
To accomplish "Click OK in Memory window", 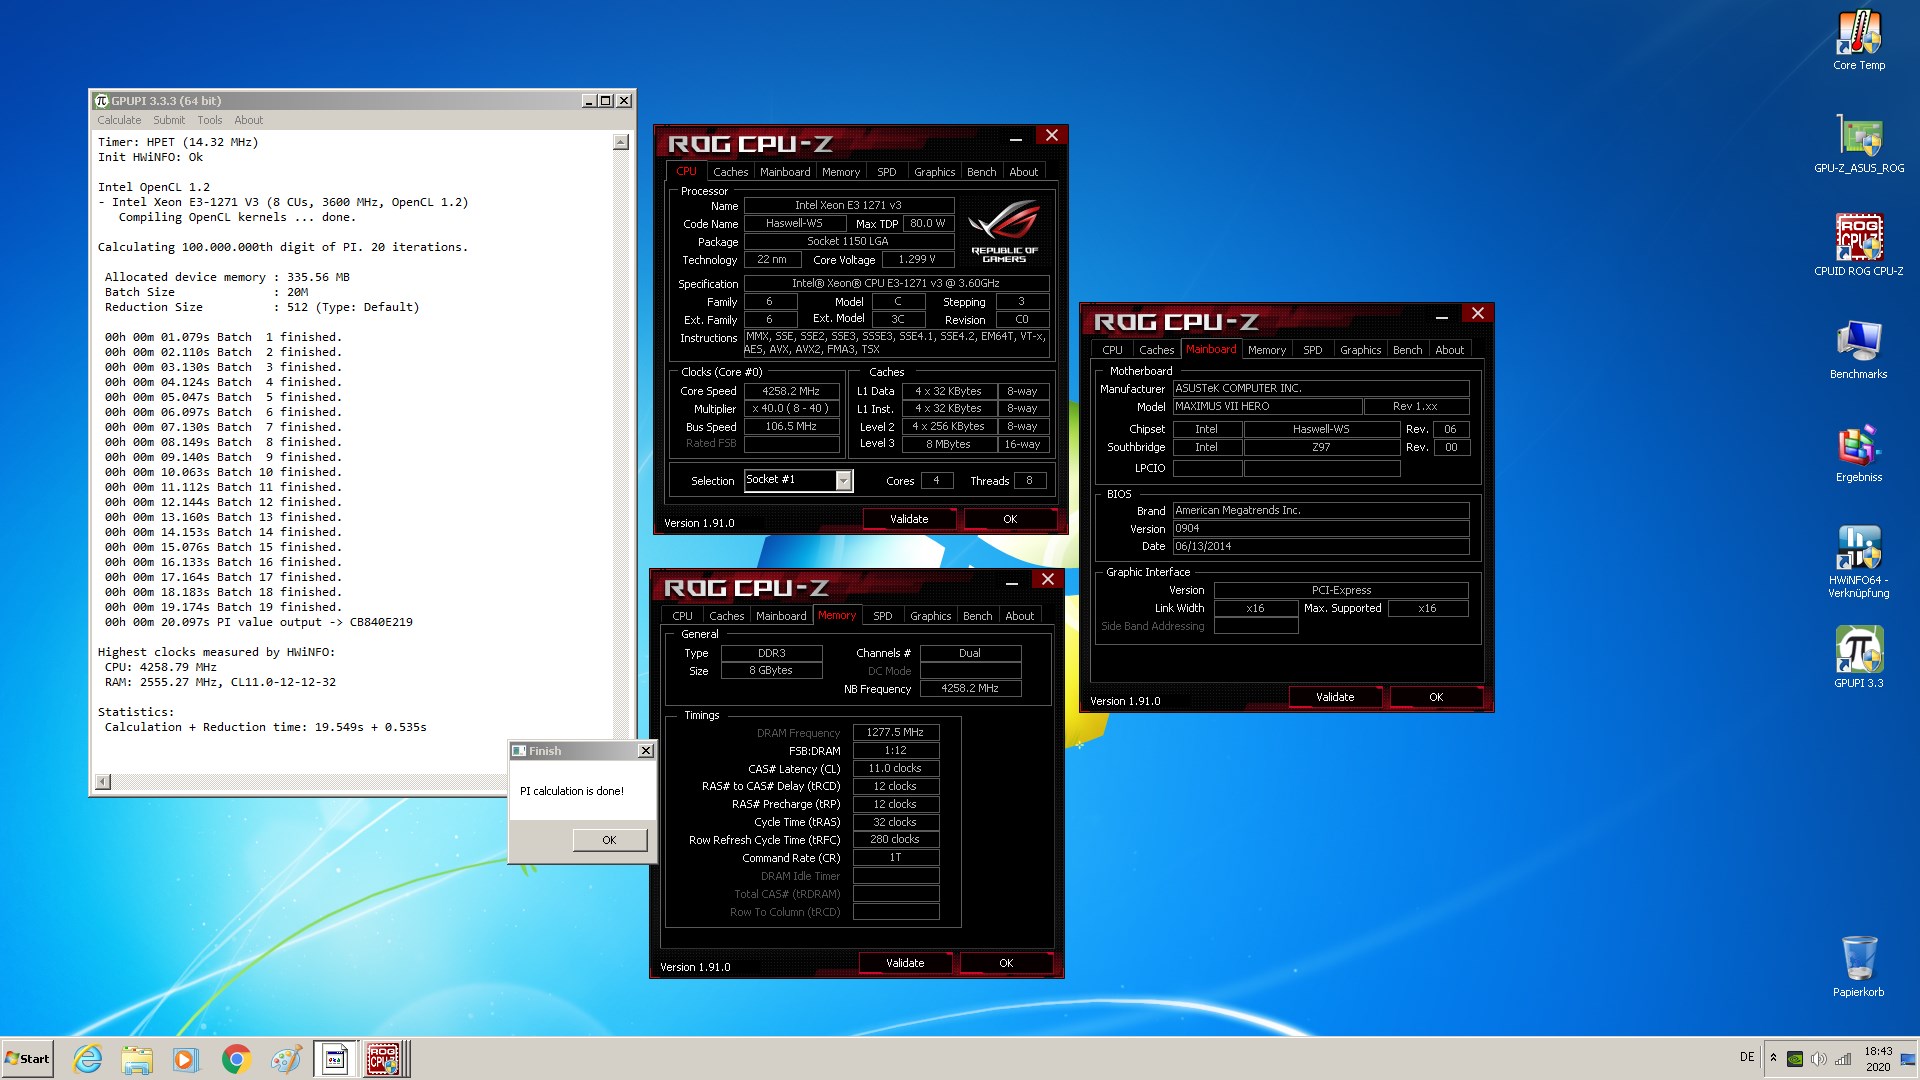I will pyautogui.click(x=1006, y=963).
